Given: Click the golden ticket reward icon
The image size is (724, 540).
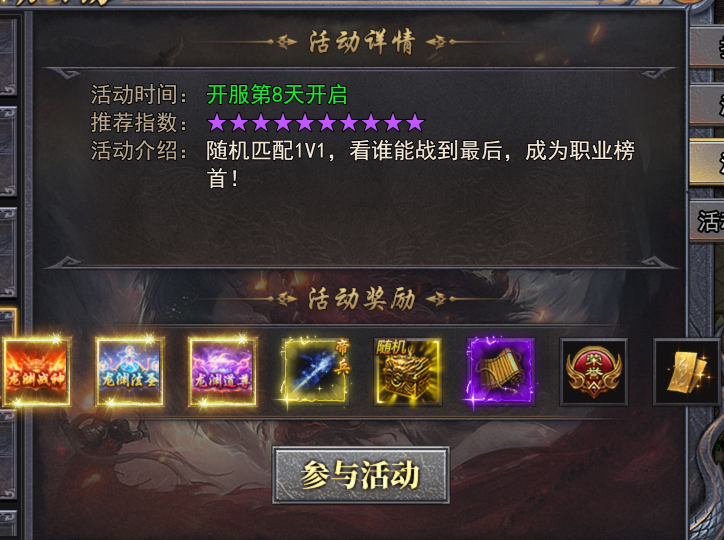Looking at the screenshot, I should (x=687, y=372).
